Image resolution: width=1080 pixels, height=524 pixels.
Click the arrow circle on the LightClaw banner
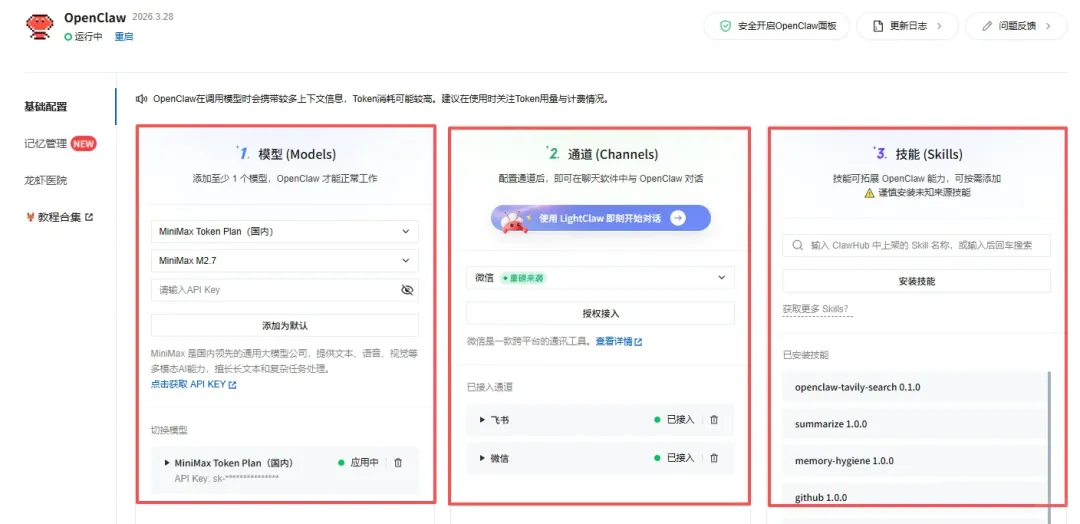pyautogui.click(x=678, y=218)
